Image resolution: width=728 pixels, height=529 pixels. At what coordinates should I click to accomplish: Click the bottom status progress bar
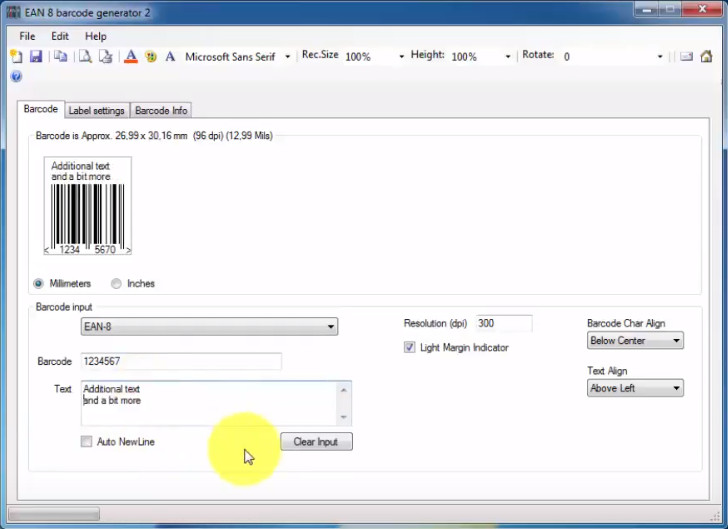[x=54, y=514]
